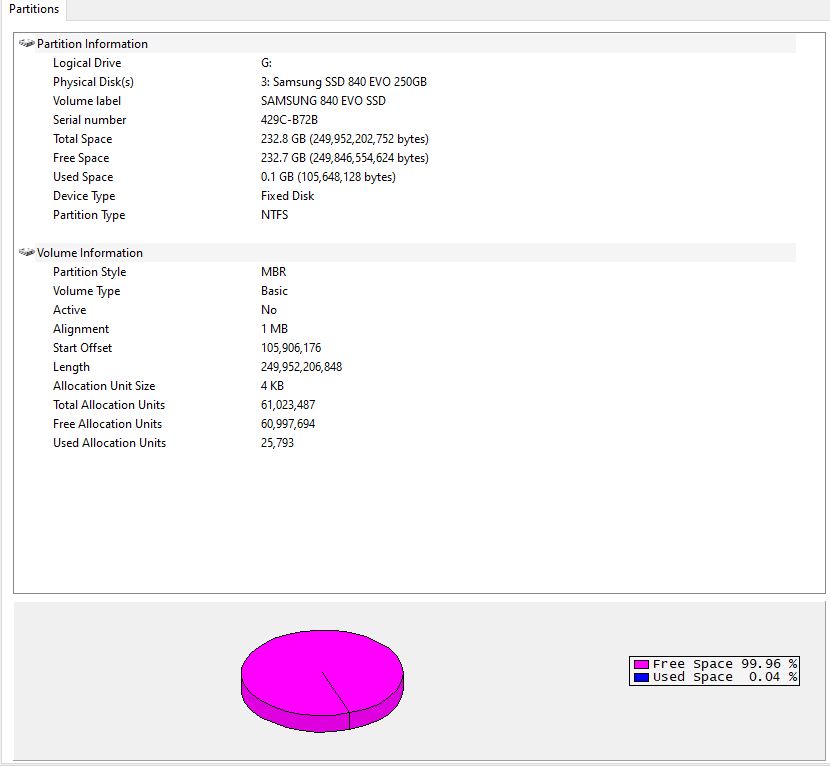Image resolution: width=830 pixels, height=766 pixels.
Task: Select the NTFS partition type value
Action: coord(274,215)
